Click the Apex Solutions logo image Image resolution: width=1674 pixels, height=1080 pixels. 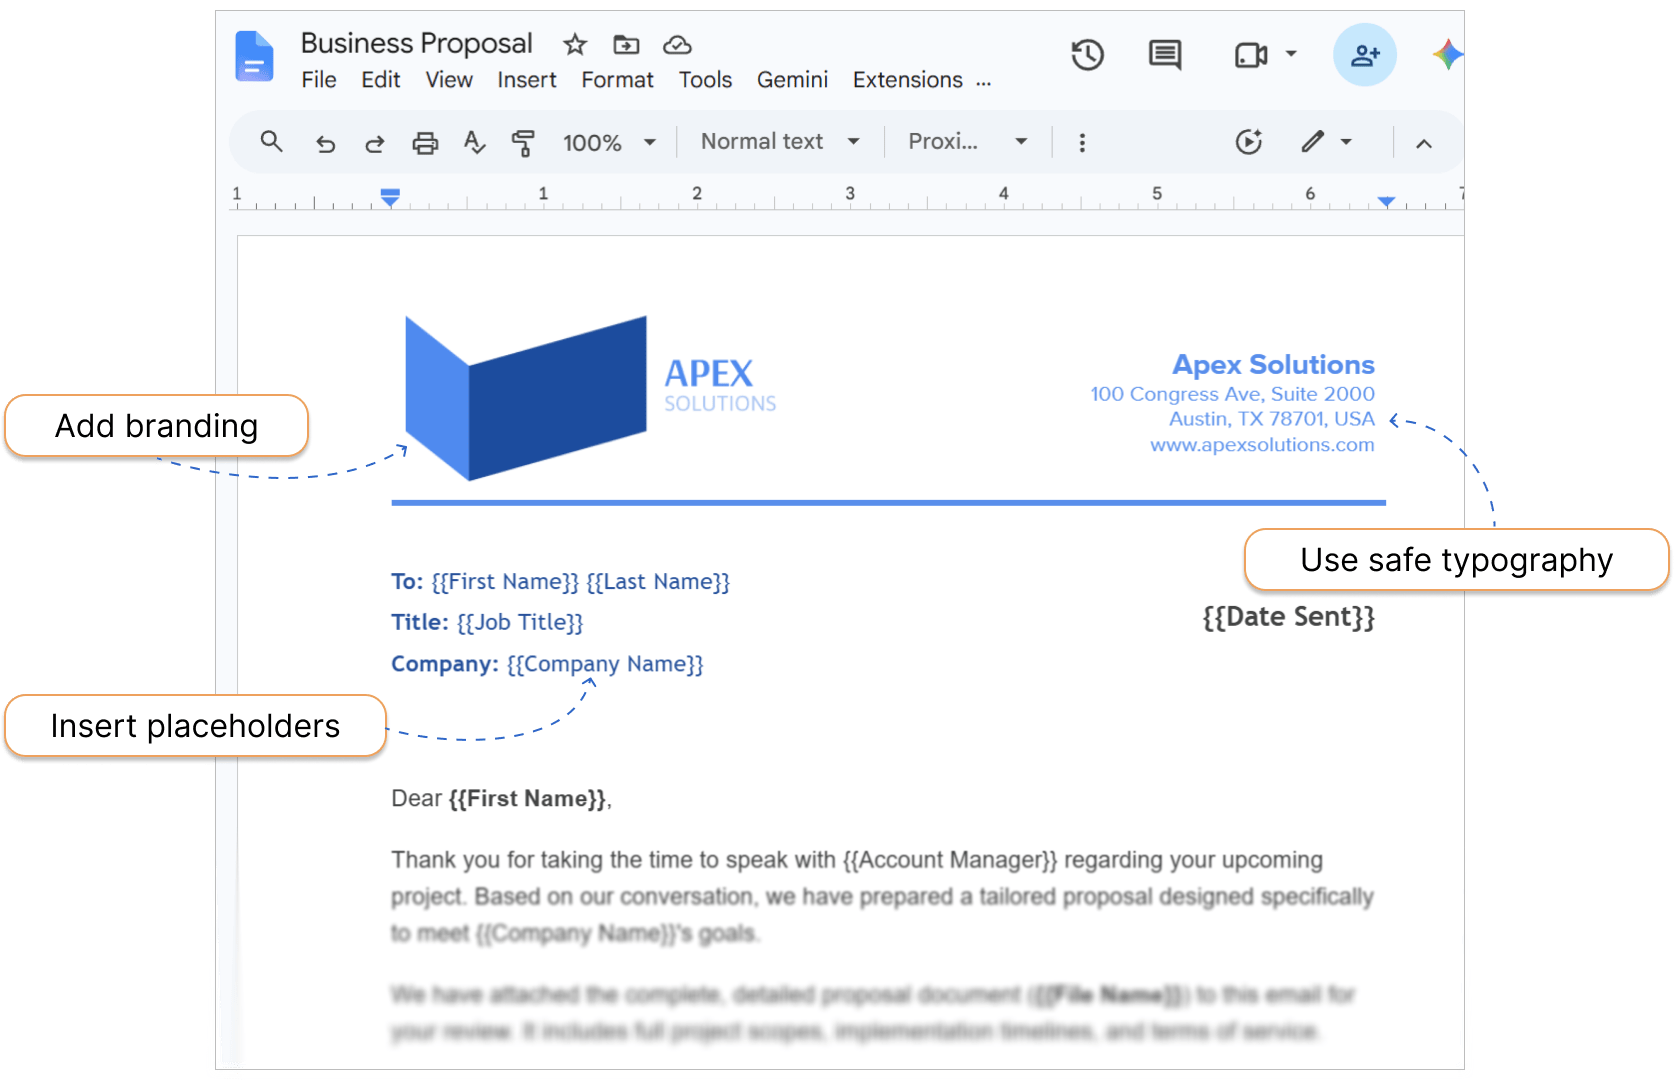point(591,398)
